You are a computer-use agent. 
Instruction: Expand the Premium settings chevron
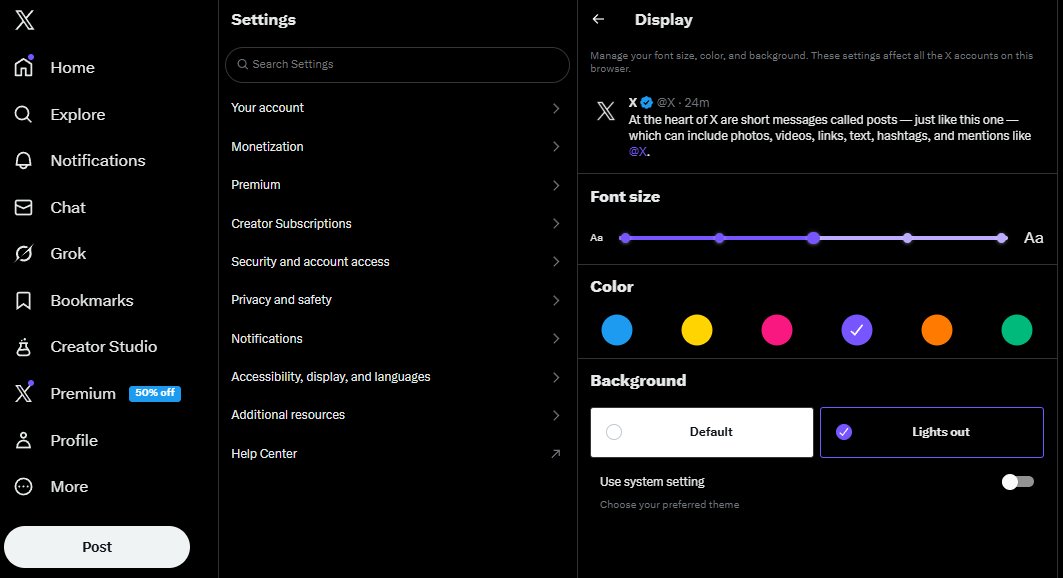[556, 185]
